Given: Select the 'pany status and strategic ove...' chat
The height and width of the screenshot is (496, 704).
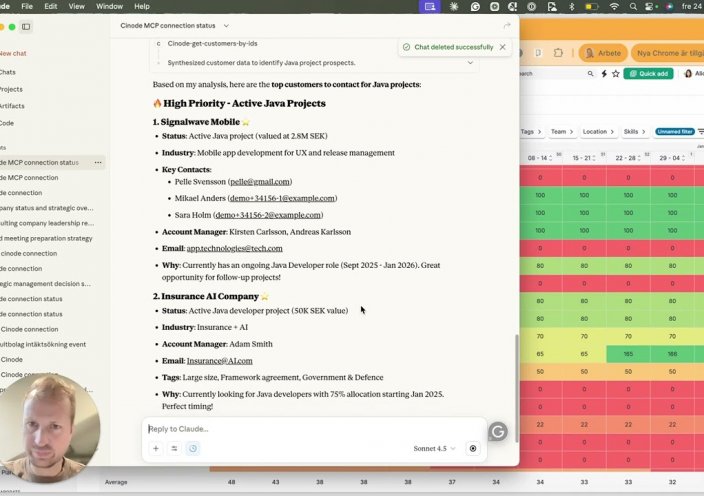Looking at the screenshot, I should point(47,208).
